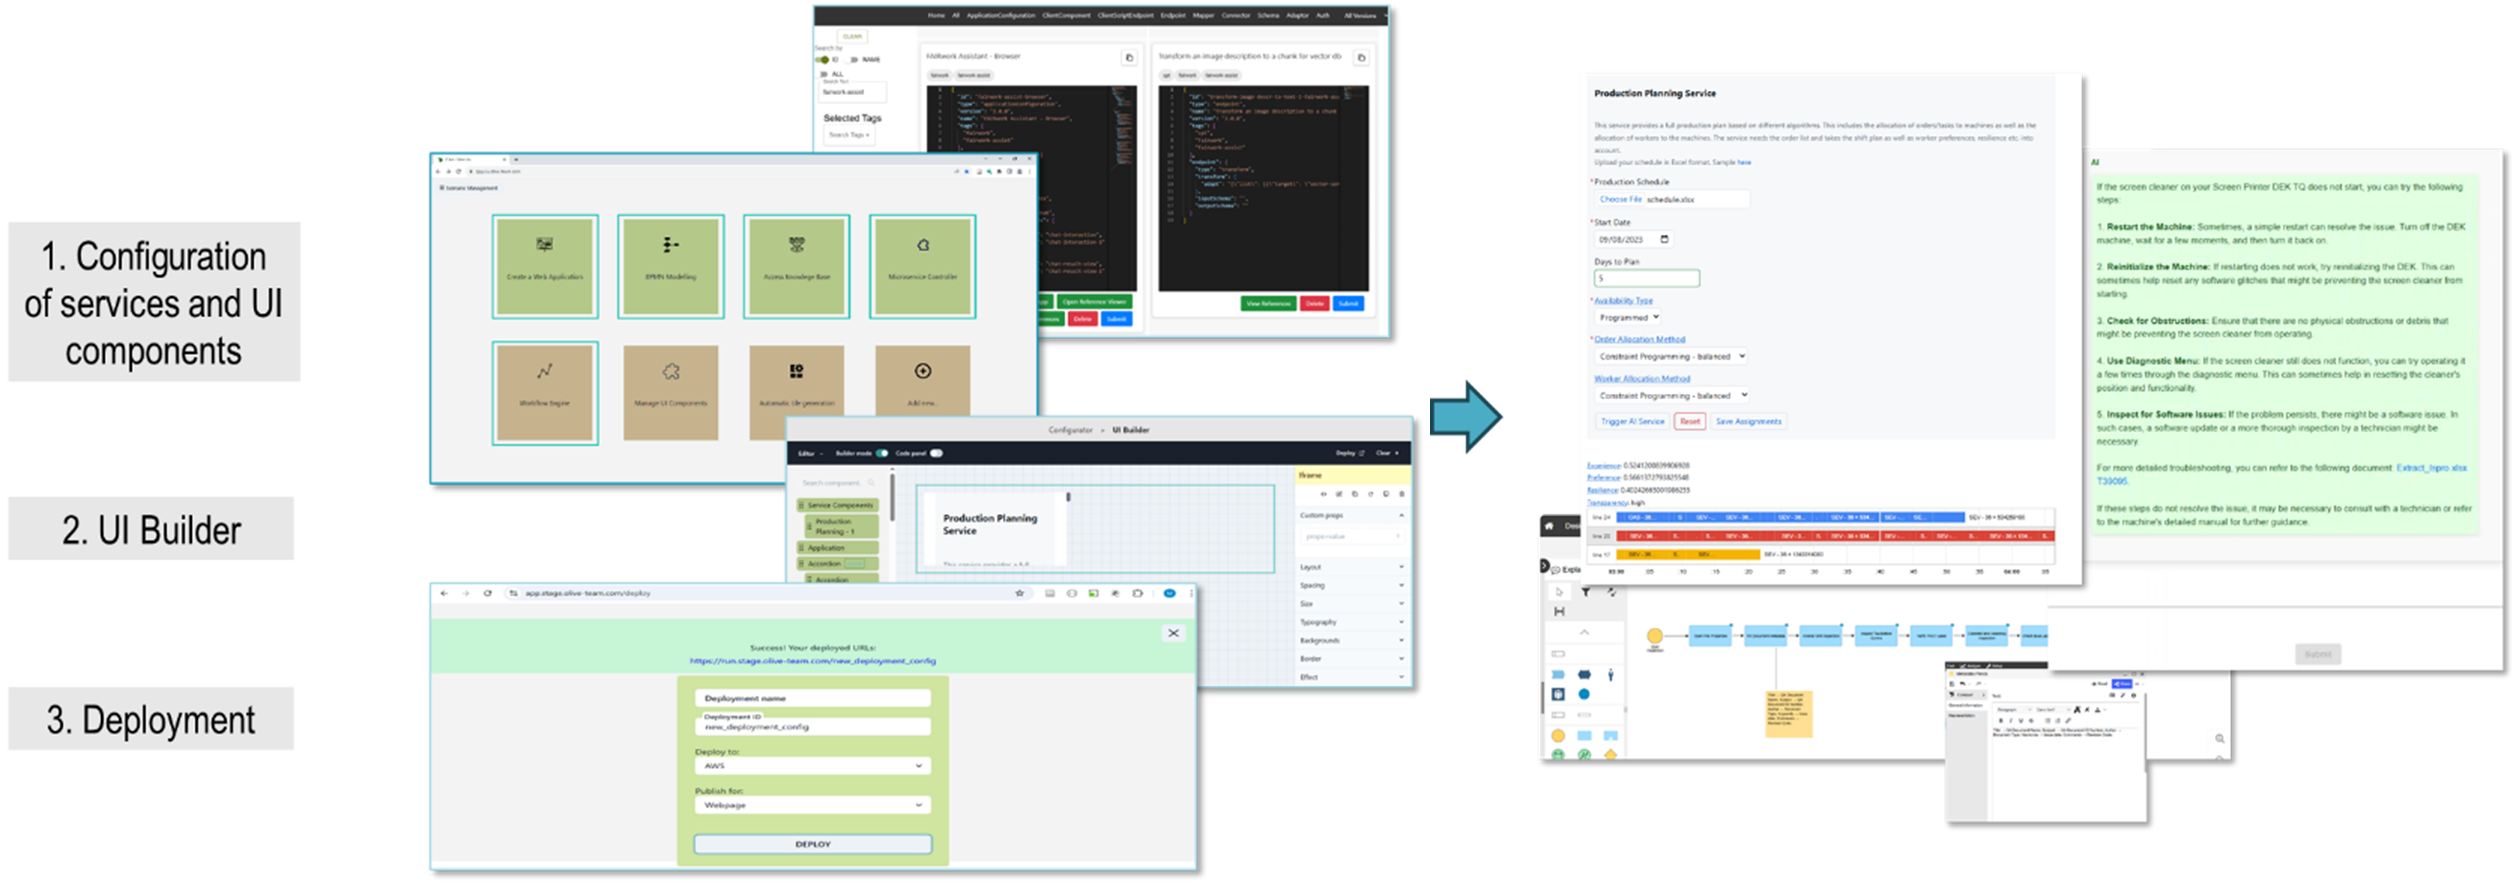Viewport: 2516px width, 884px height.
Task: Expand the Backgrounds section
Action: click(1351, 640)
